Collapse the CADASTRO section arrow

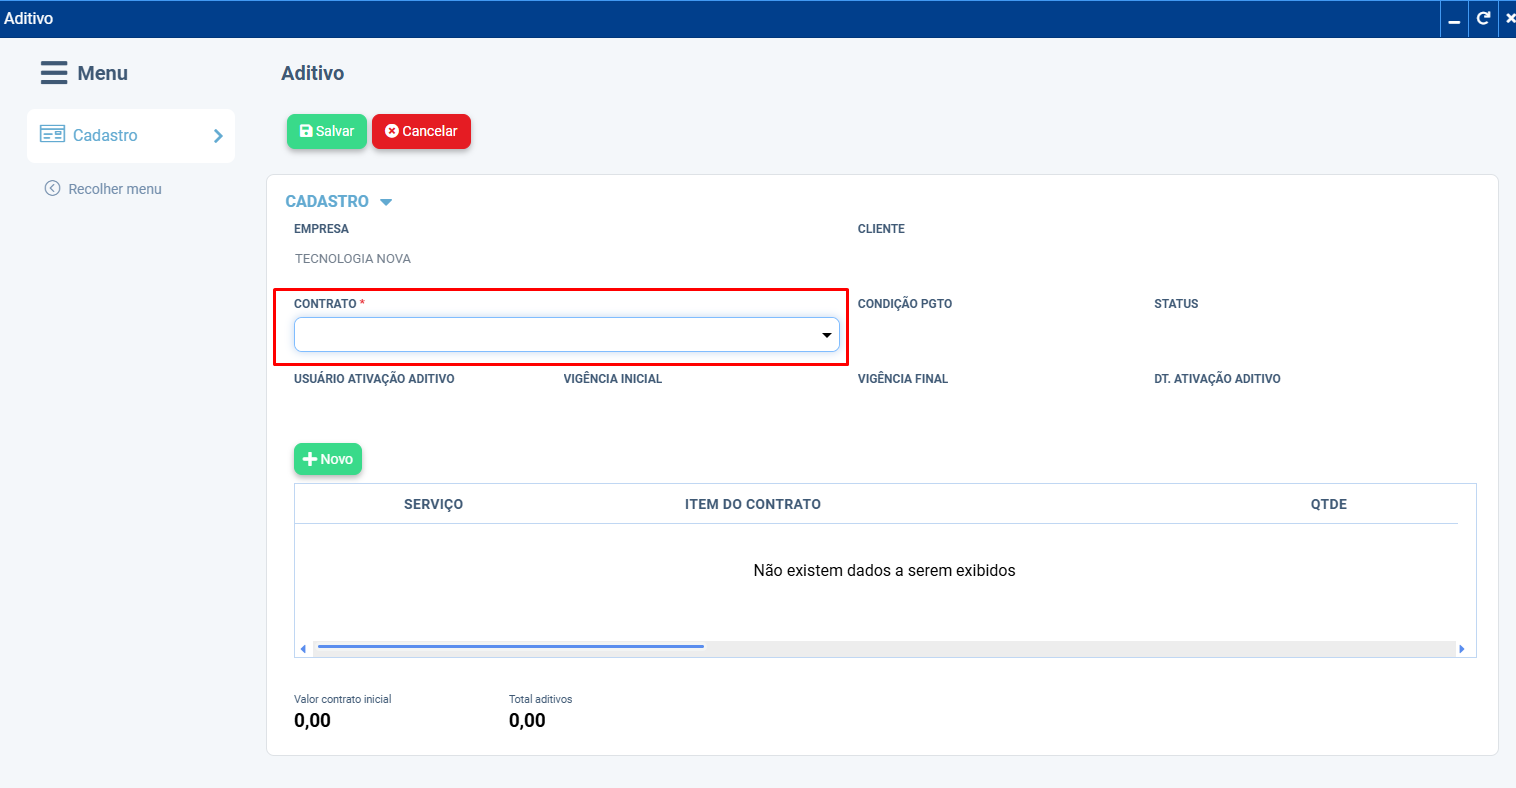point(386,202)
